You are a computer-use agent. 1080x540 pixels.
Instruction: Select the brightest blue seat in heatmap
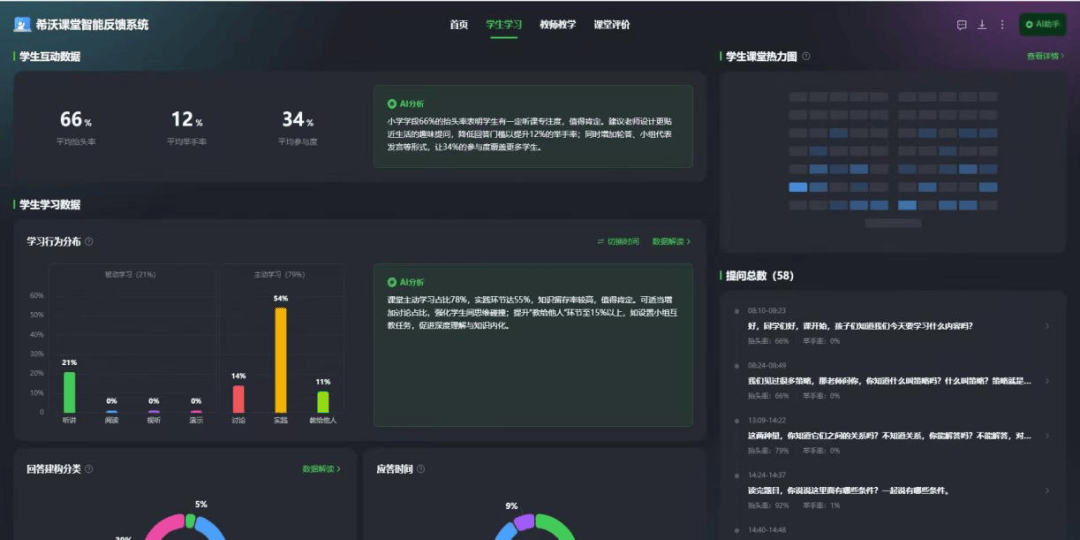pyautogui.click(x=797, y=187)
